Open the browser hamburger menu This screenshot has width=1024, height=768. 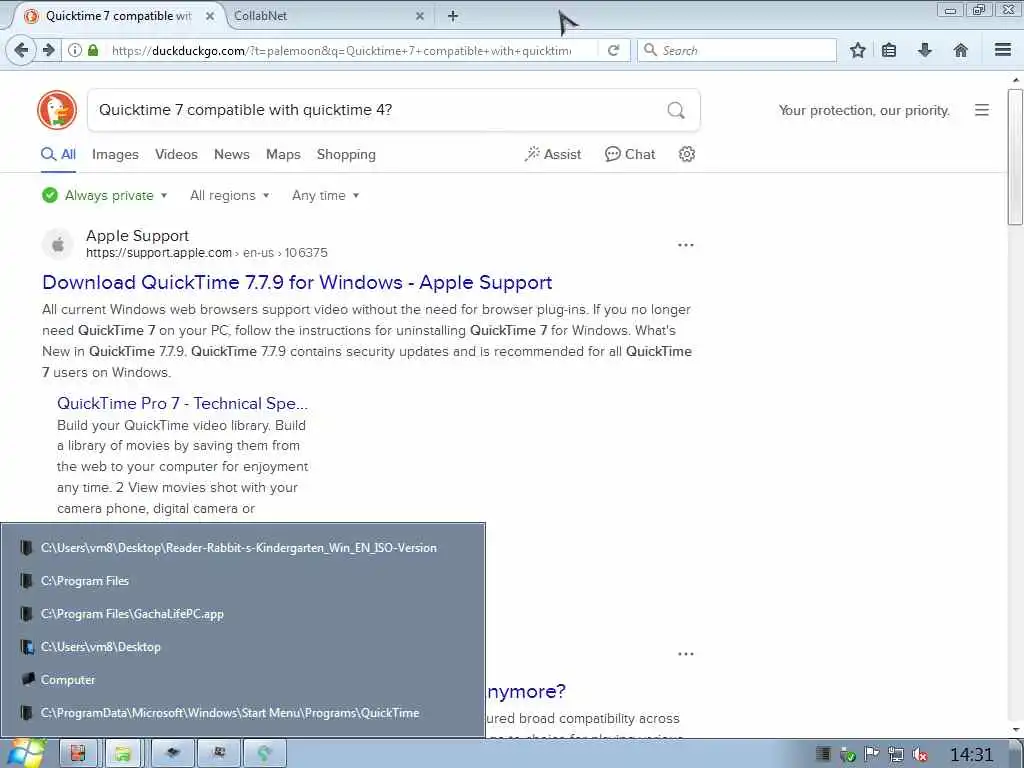[x=1003, y=50]
